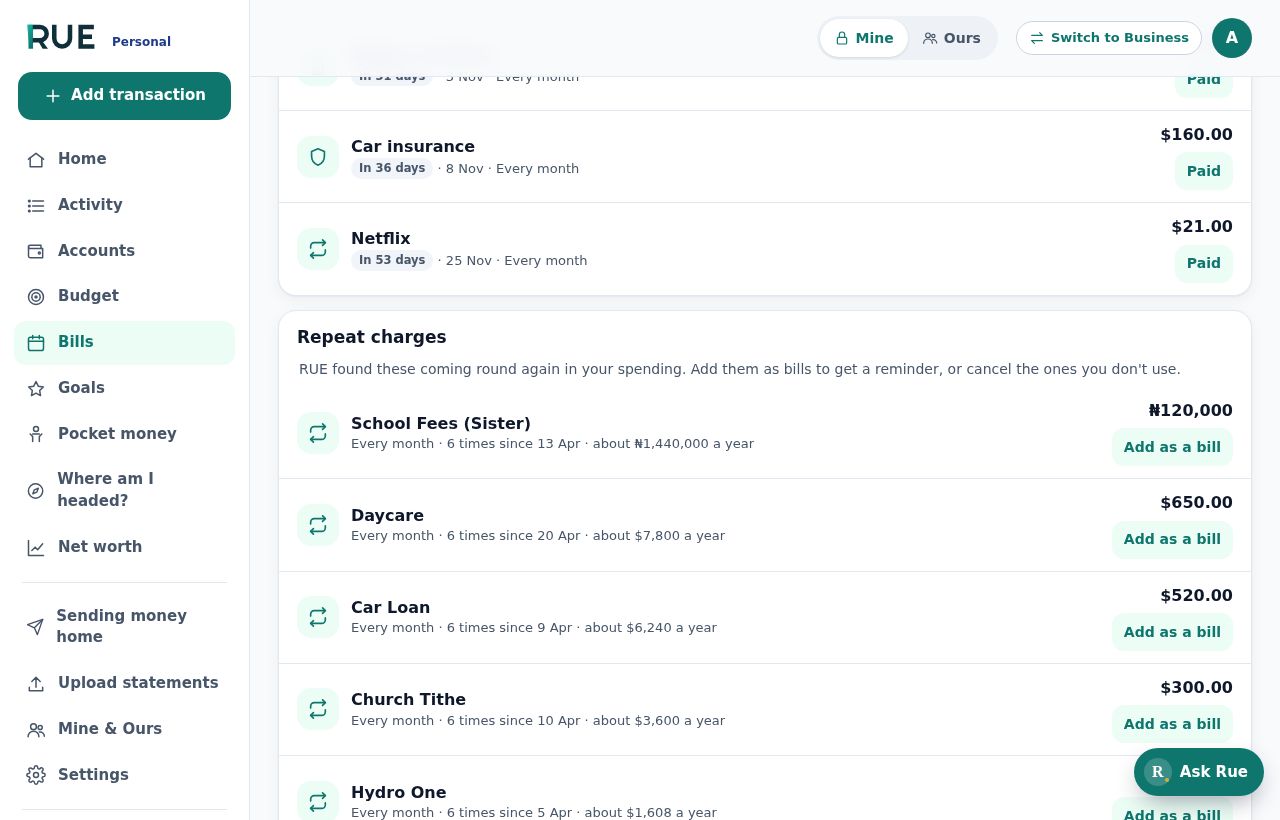
Task: Click Switch to Business button
Action: coord(1109,38)
